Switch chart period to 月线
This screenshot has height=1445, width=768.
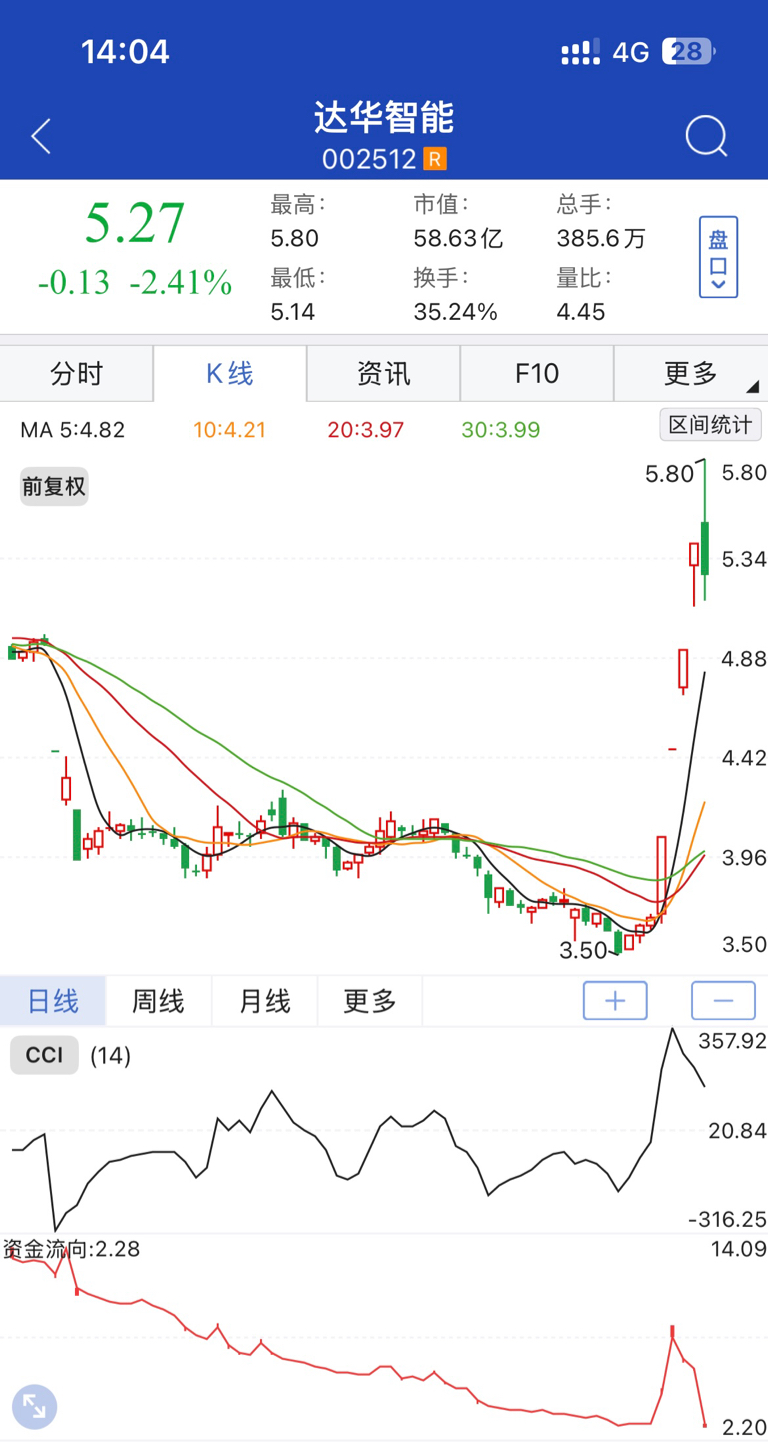click(x=264, y=1001)
